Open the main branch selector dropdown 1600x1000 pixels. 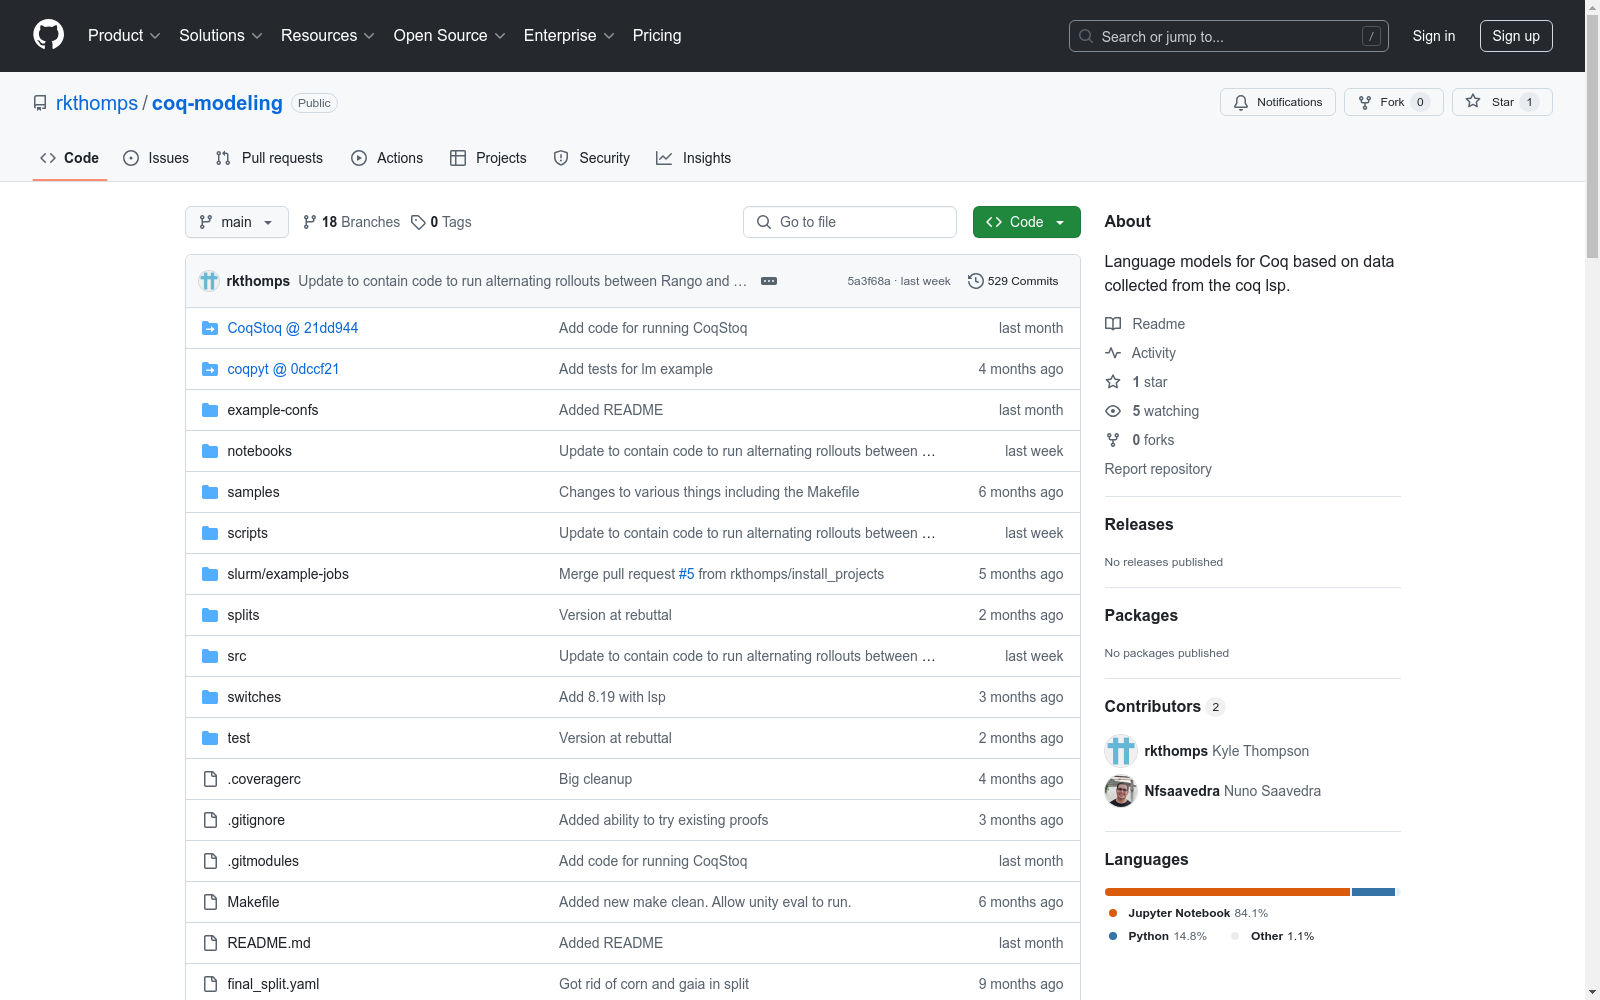click(x=237, y=222)
